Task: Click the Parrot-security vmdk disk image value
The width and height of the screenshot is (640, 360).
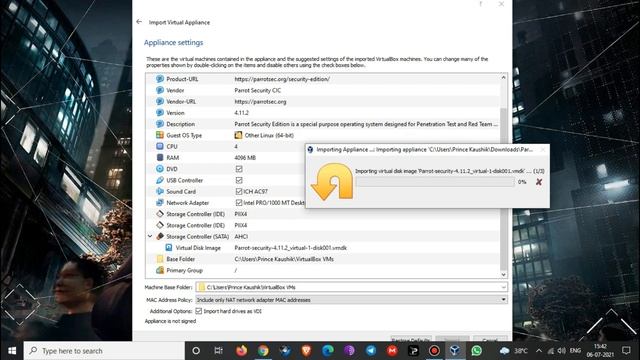Action: click(291, 247)
